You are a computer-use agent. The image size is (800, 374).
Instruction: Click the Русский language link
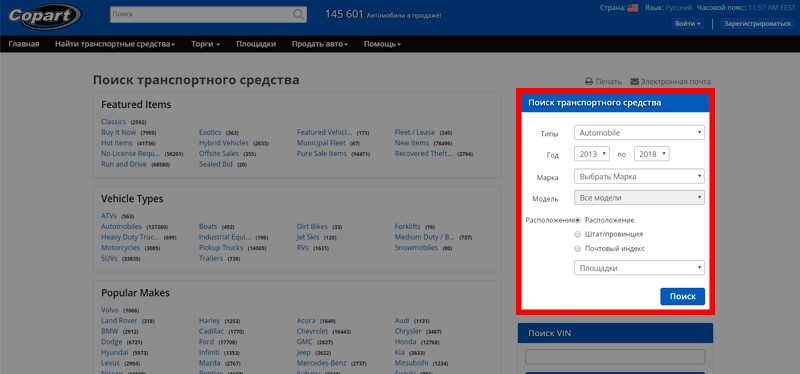pyautogui.click(x=679, y=8)
